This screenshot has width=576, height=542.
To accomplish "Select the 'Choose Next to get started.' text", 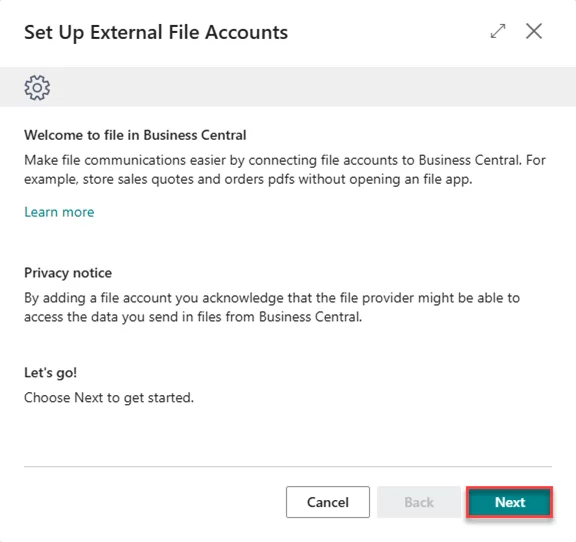I will (109, 398).
